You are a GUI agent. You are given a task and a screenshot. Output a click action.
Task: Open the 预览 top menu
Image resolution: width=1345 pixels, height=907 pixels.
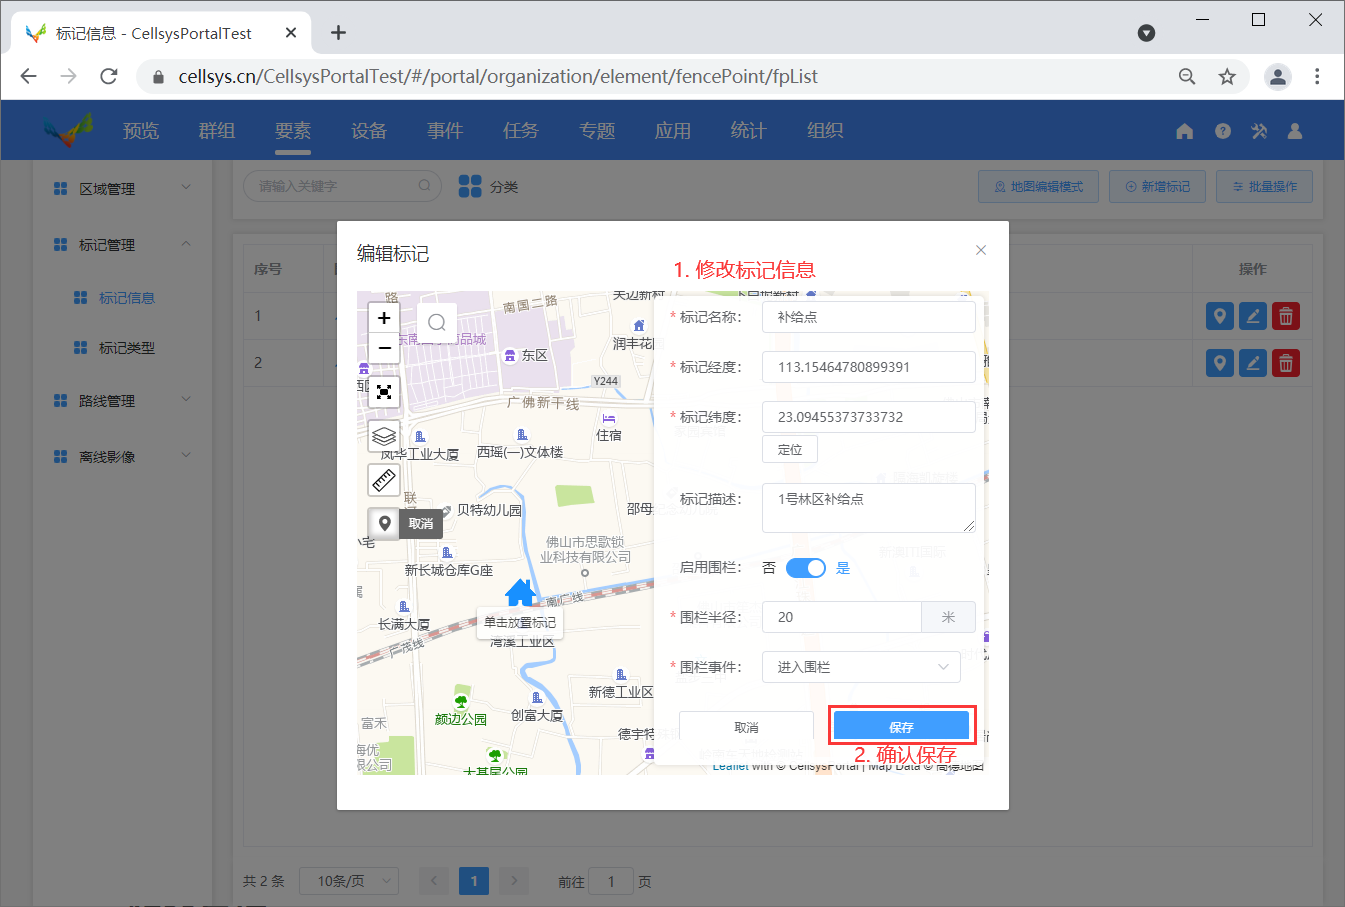(141, 131)
